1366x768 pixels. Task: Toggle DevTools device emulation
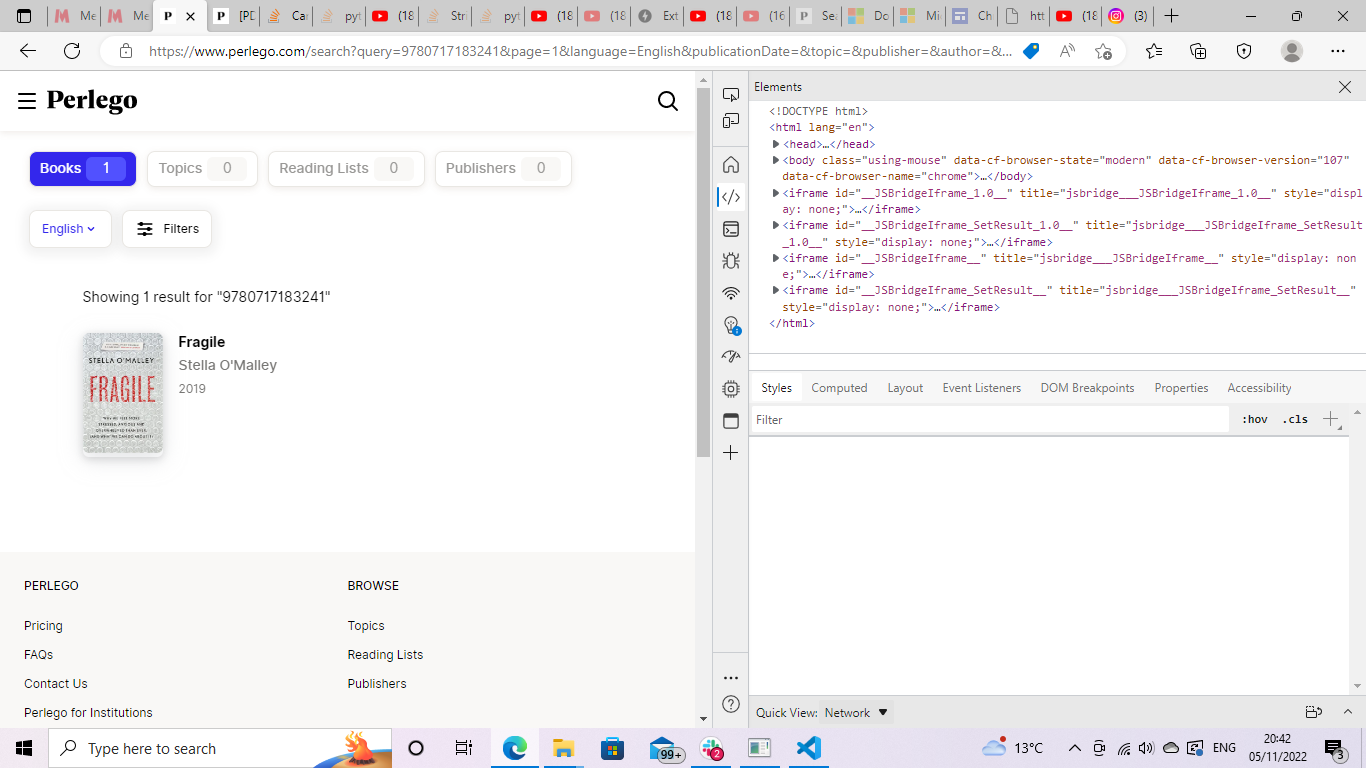(x=731, y=121)
